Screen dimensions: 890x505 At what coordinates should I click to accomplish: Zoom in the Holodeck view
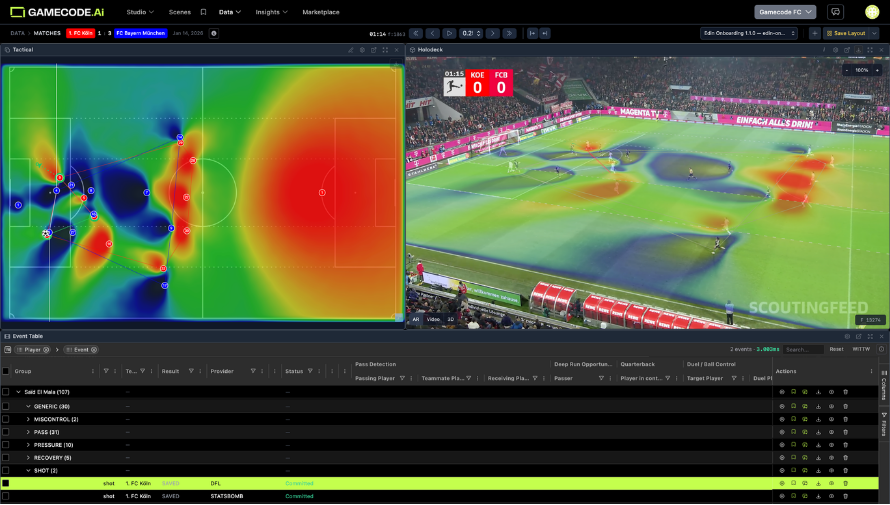click(877, 70)
